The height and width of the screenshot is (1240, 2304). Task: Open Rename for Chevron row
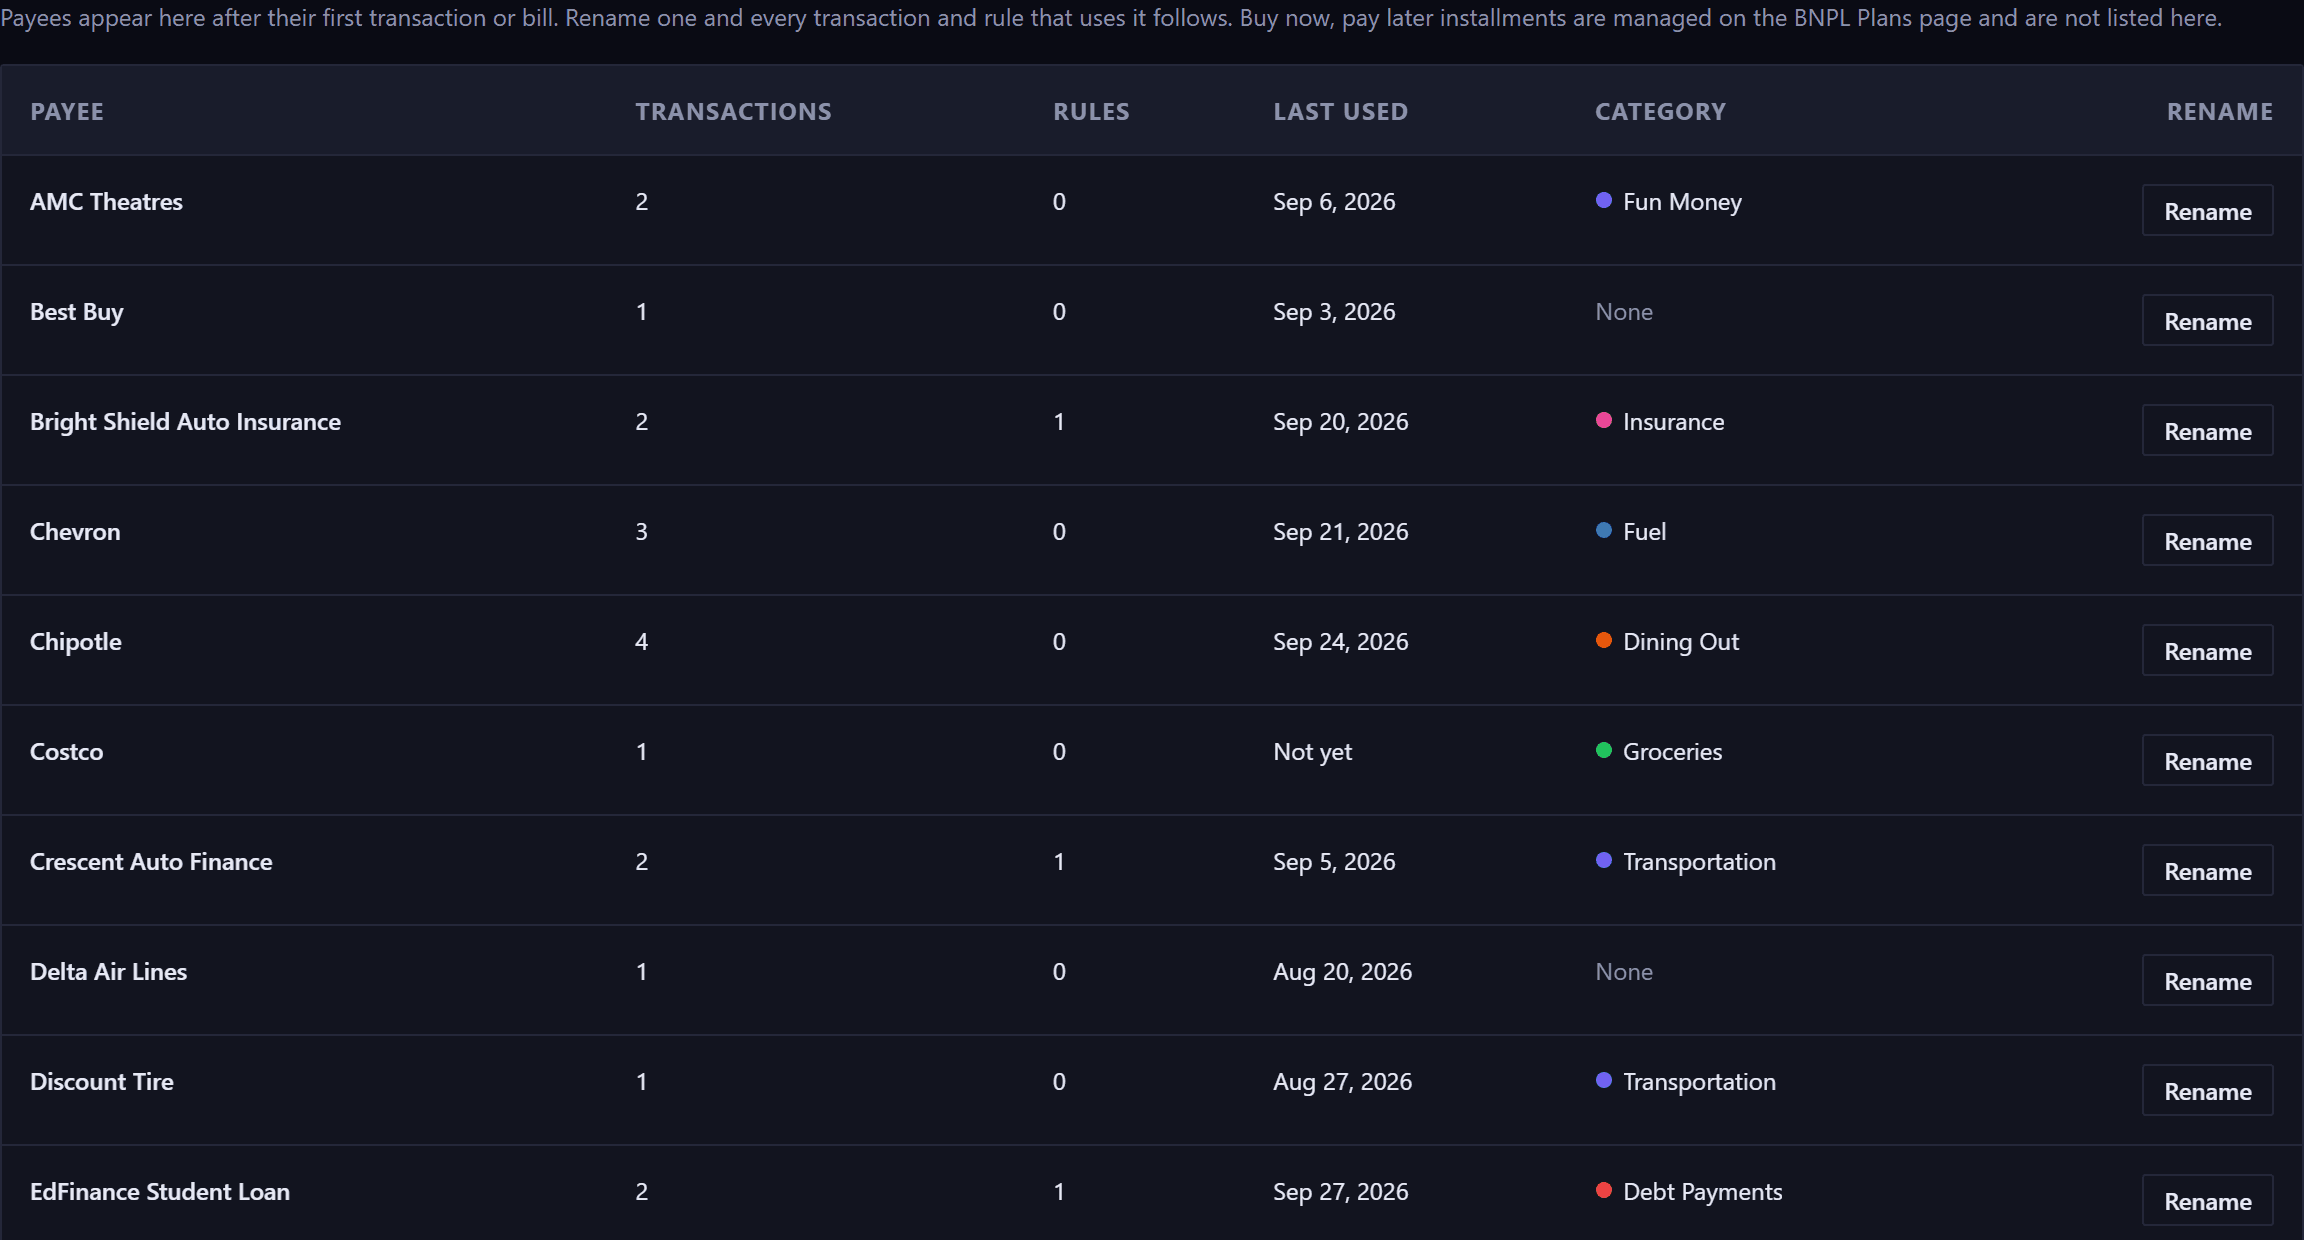tap(2207, 541)
